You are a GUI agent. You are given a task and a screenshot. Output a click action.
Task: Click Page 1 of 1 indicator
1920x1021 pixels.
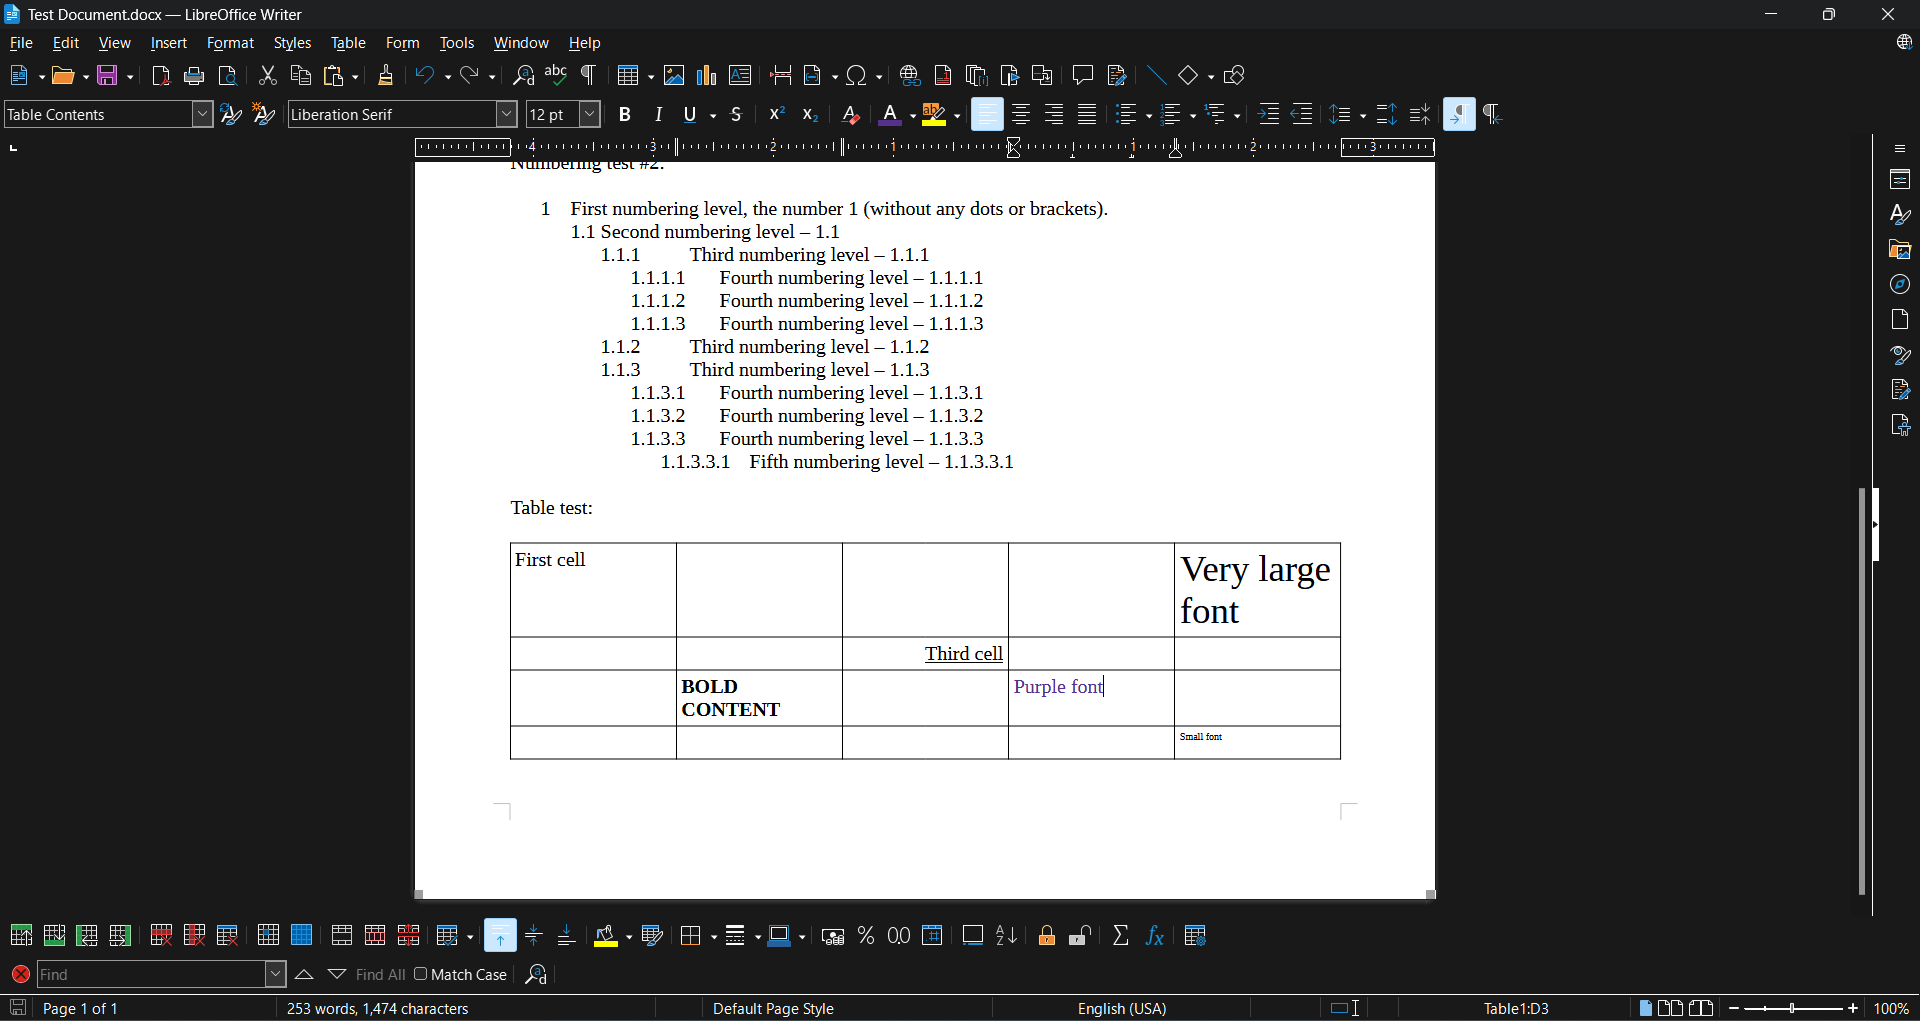click(80, 1009)
